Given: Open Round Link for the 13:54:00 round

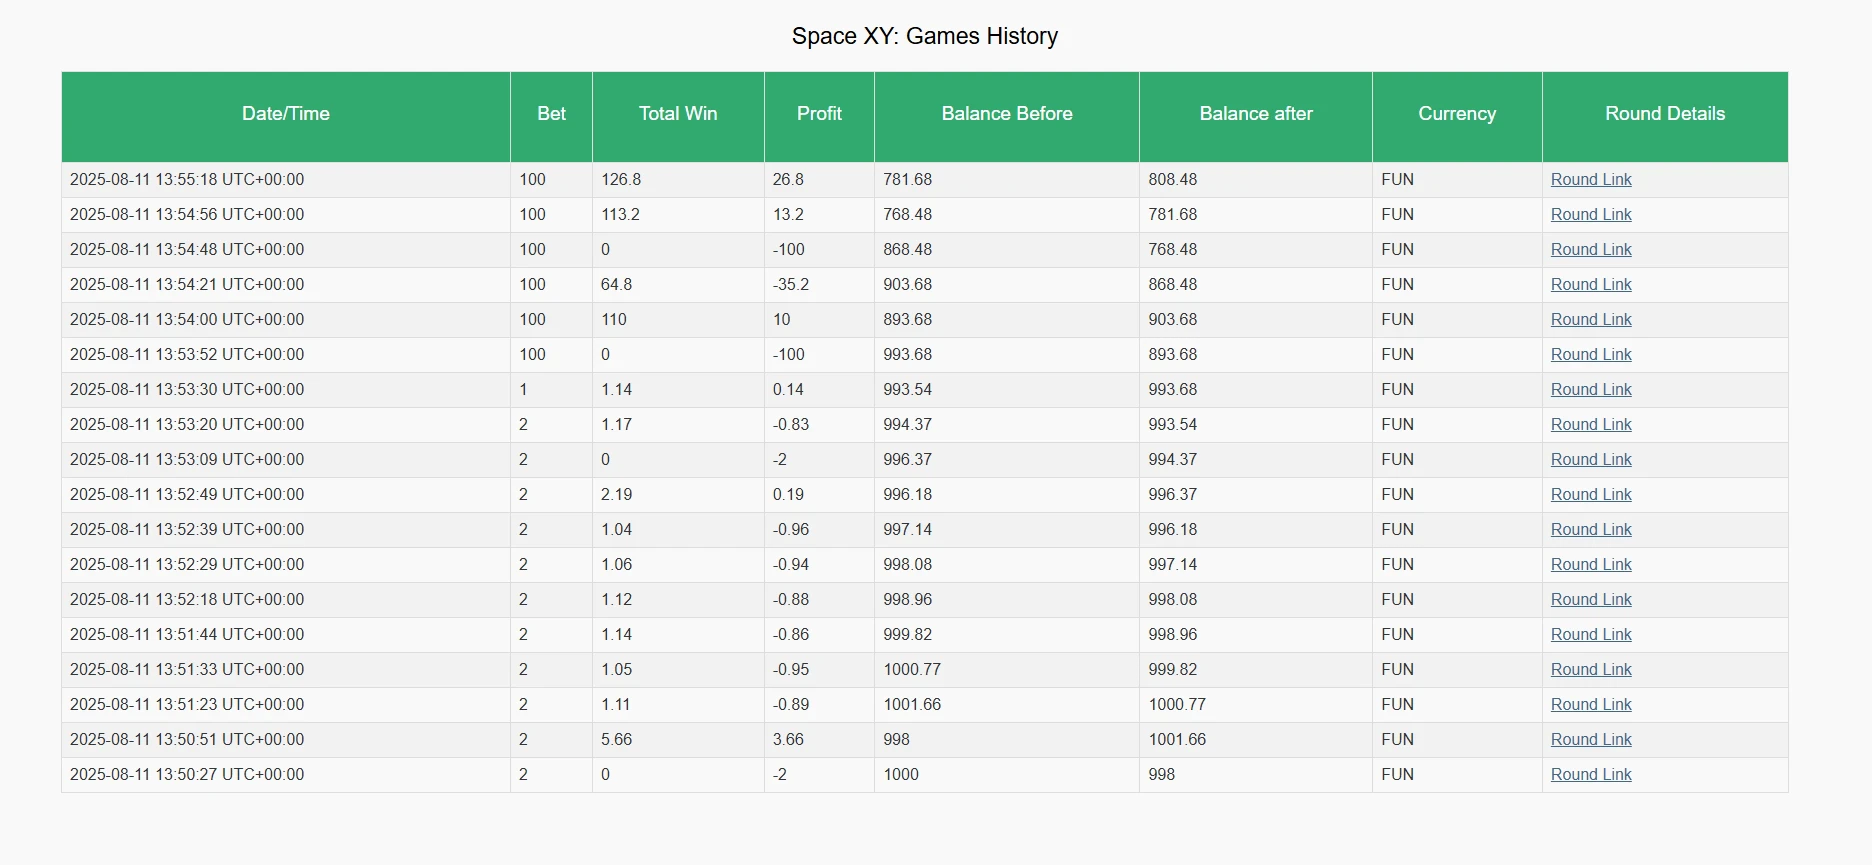Looking at the screenshot, I should 1591,320.
